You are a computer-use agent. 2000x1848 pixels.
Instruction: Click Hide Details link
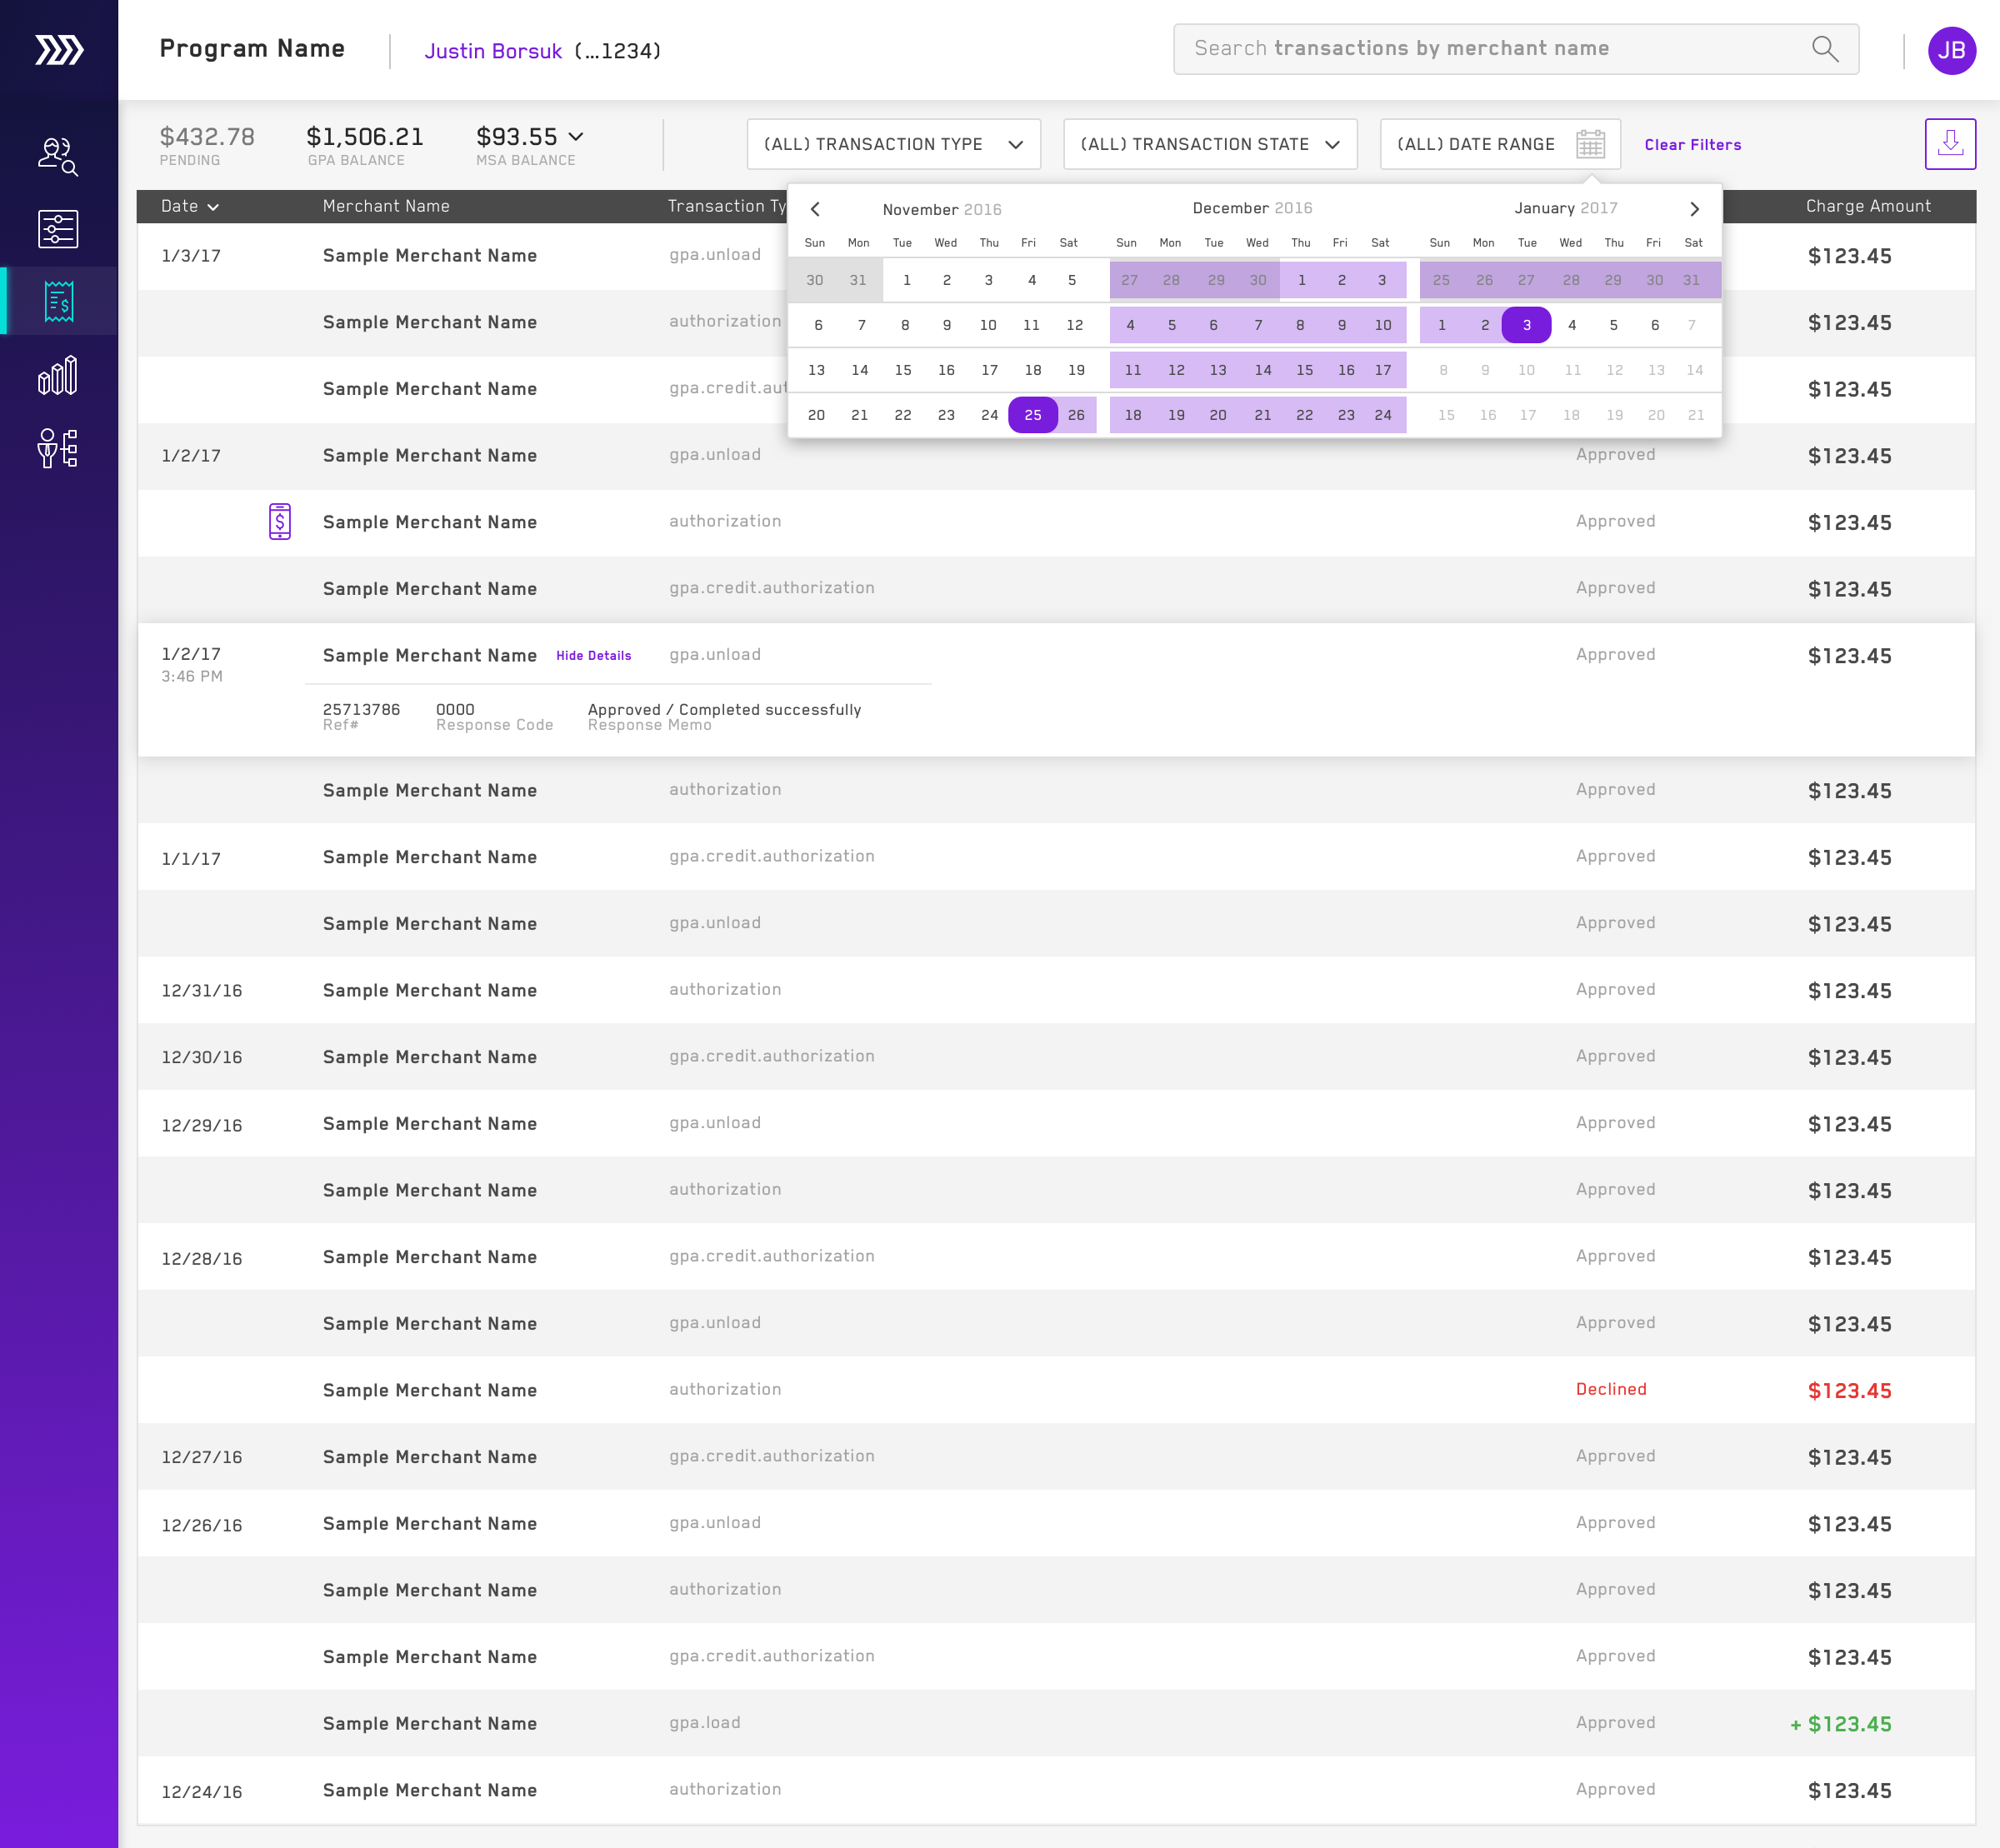594,656
